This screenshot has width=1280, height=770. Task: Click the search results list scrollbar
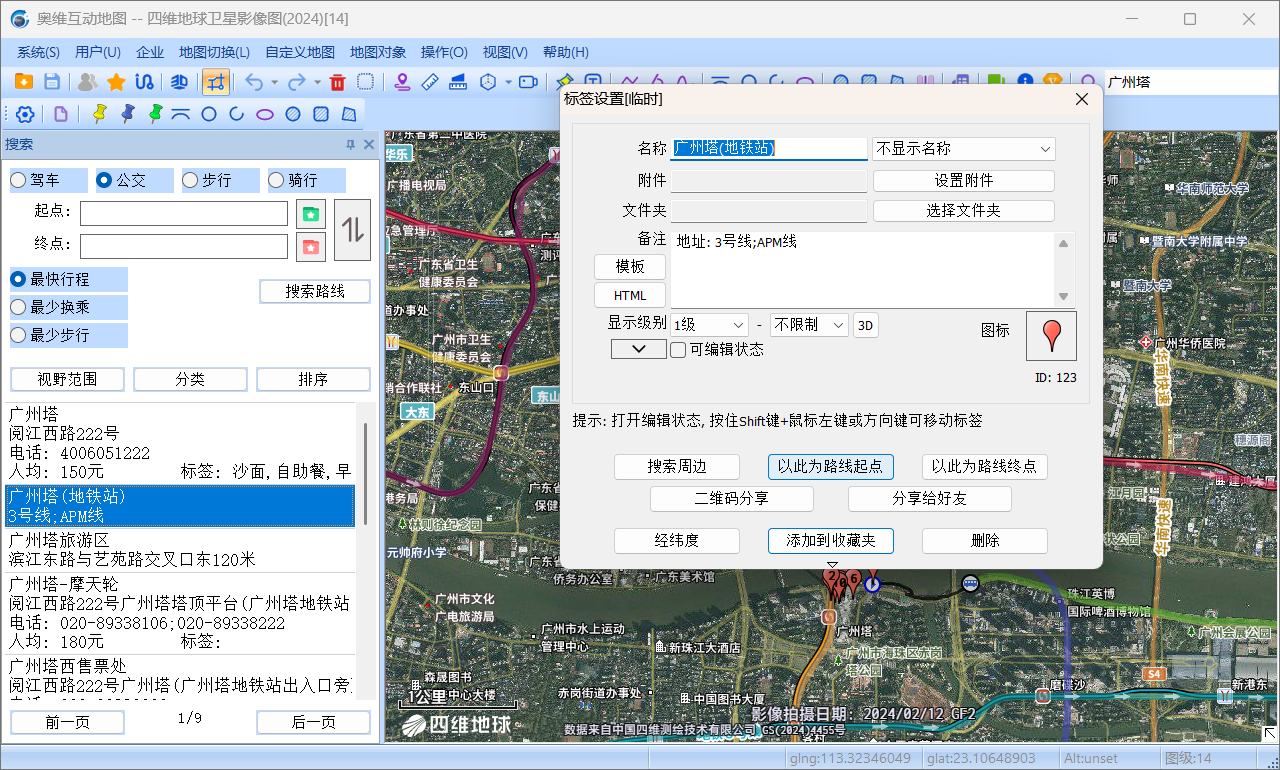(x=365, y=474)
